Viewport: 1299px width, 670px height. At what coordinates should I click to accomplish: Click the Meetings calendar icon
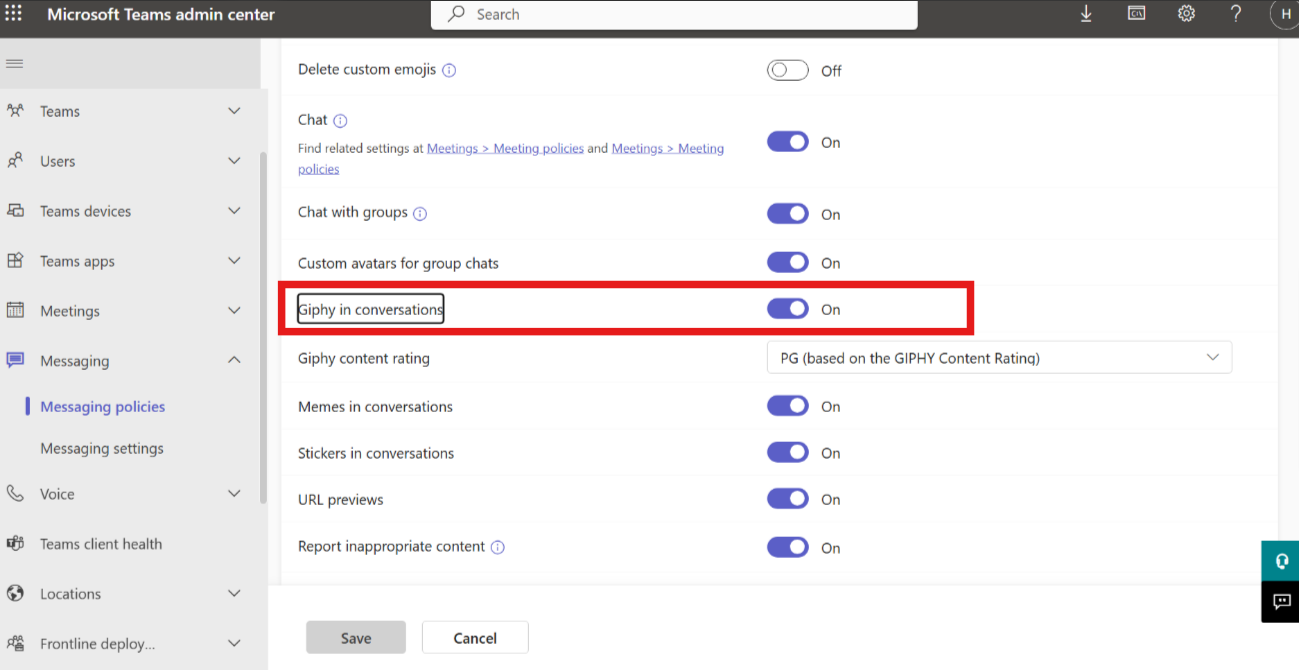[15, 311]
